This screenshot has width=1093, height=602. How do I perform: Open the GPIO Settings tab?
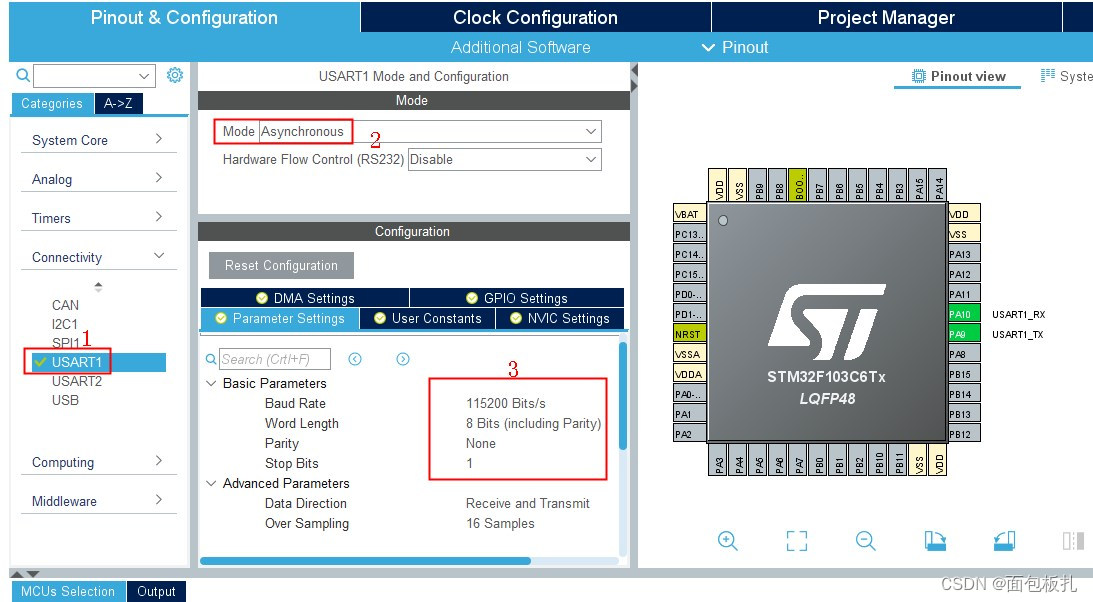(x=517, y=298)
